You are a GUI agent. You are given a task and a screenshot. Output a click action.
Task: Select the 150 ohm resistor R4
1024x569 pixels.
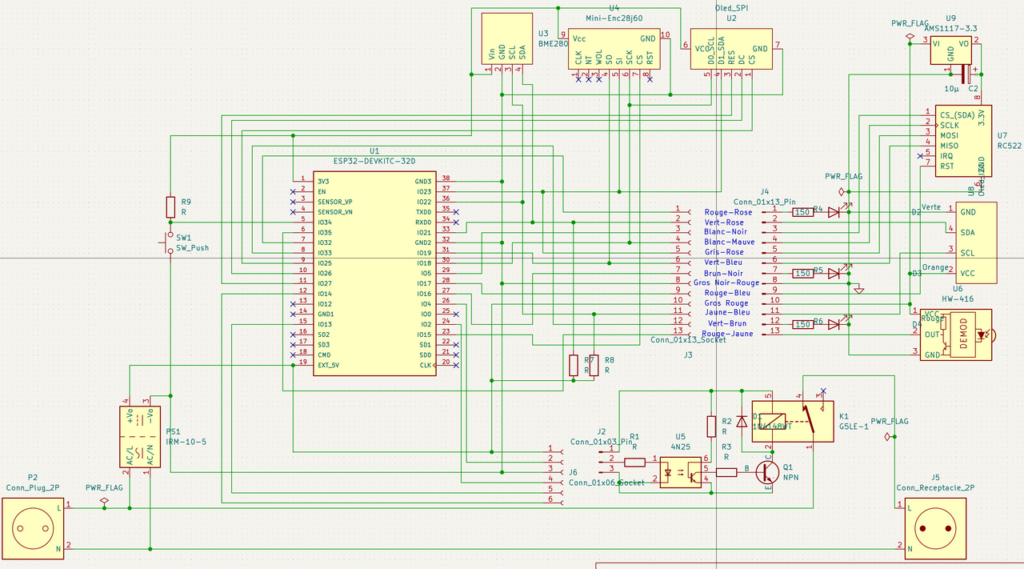(x=803, y=212)
